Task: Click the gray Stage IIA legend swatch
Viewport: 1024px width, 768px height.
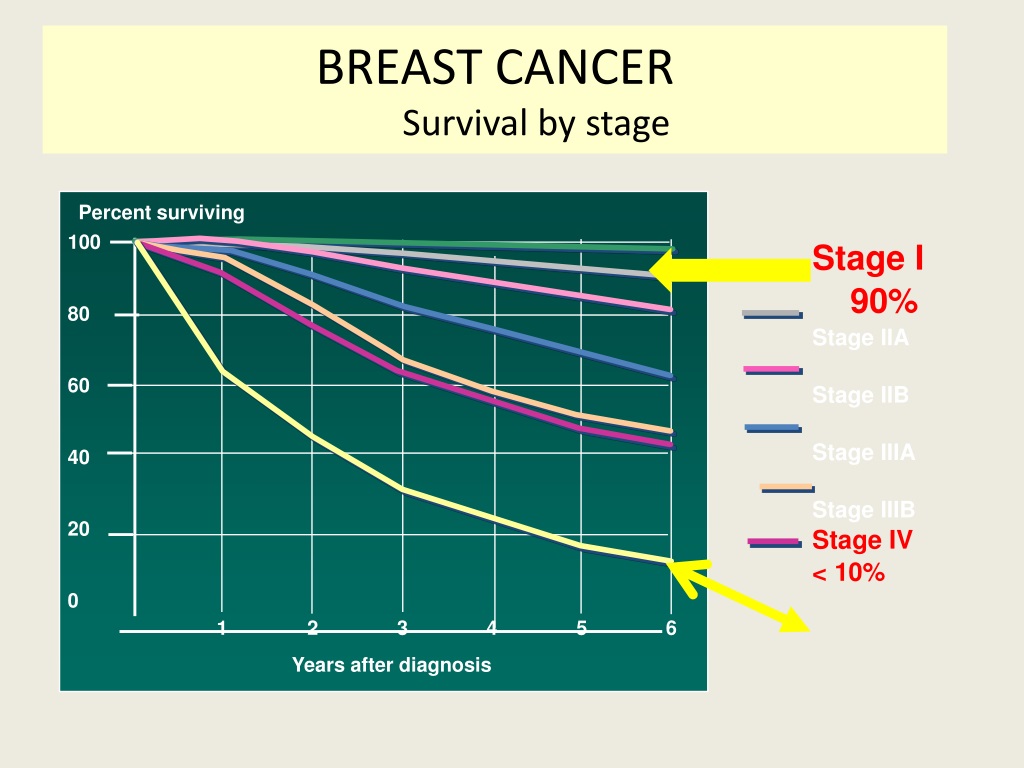Action: tap(772, 315)
